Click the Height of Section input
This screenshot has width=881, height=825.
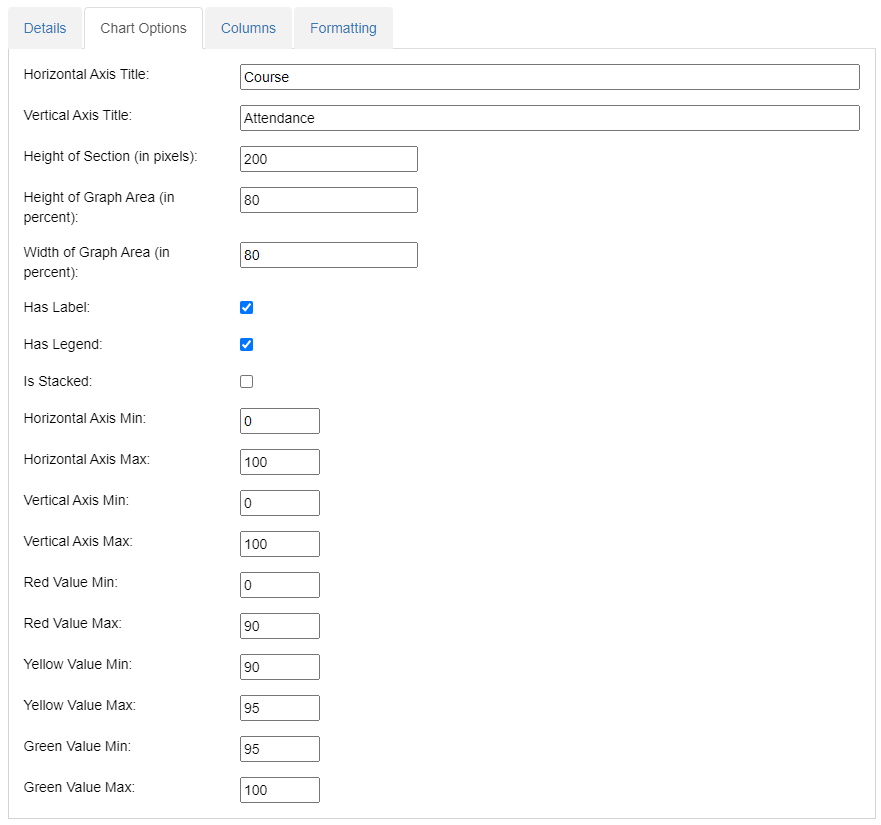tap(329, 159)
